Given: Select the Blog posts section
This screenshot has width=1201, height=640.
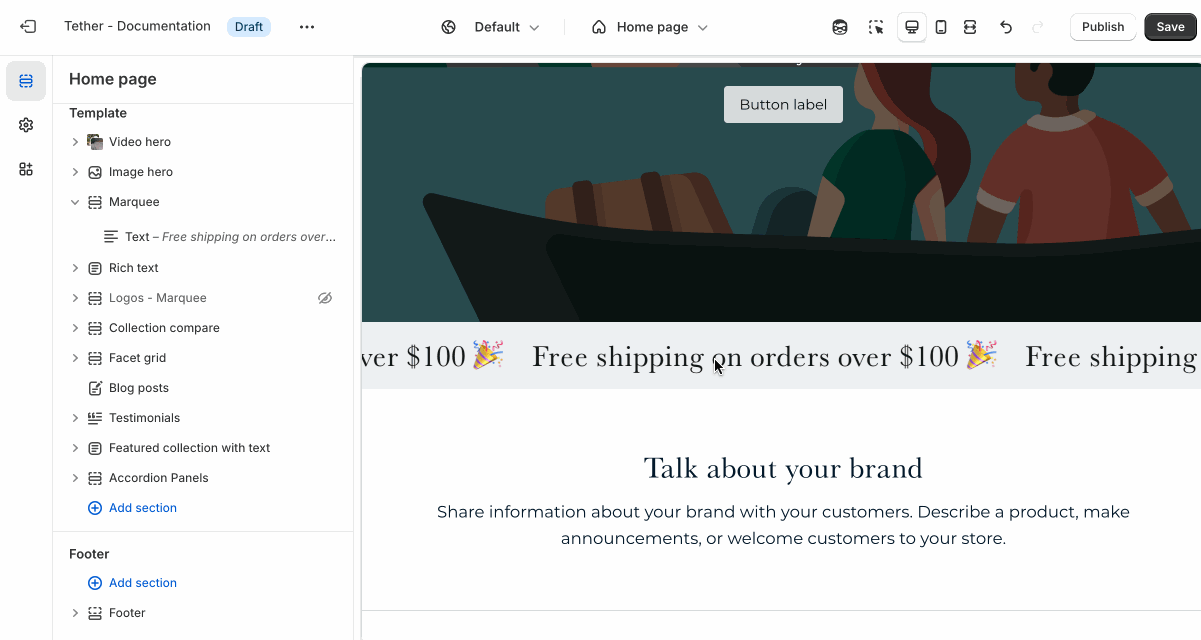Looking at the screenshot, I should click(138, 388).
